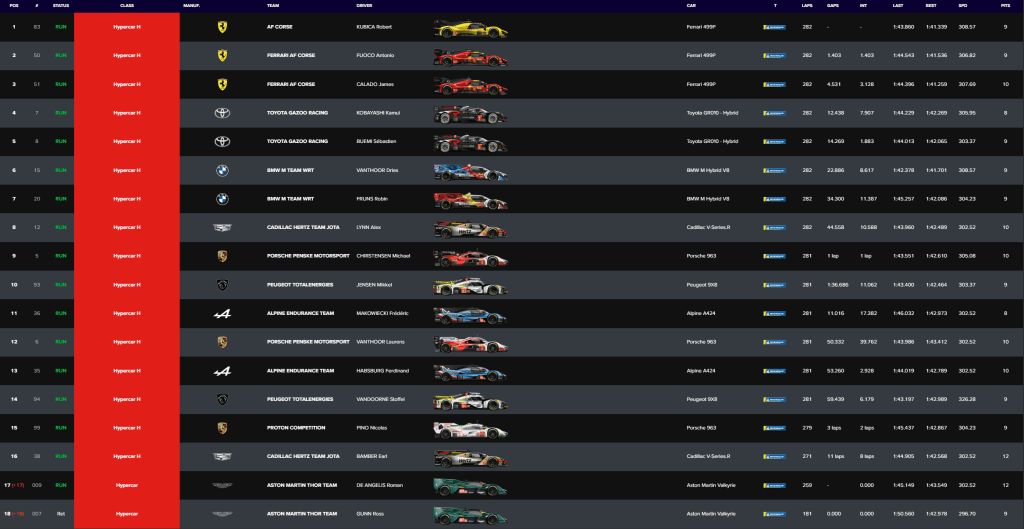Click the SPD column header
The width and height of the screenshot is (1024, 529).
963,5
